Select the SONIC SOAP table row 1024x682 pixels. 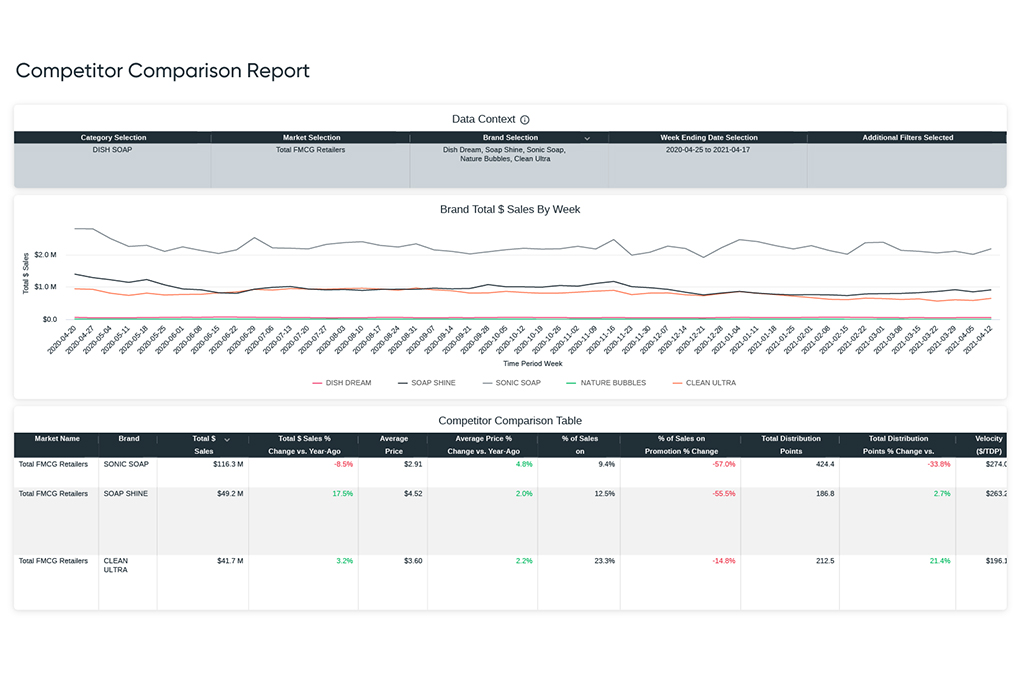pyautogui.click(x=510, y=472)
